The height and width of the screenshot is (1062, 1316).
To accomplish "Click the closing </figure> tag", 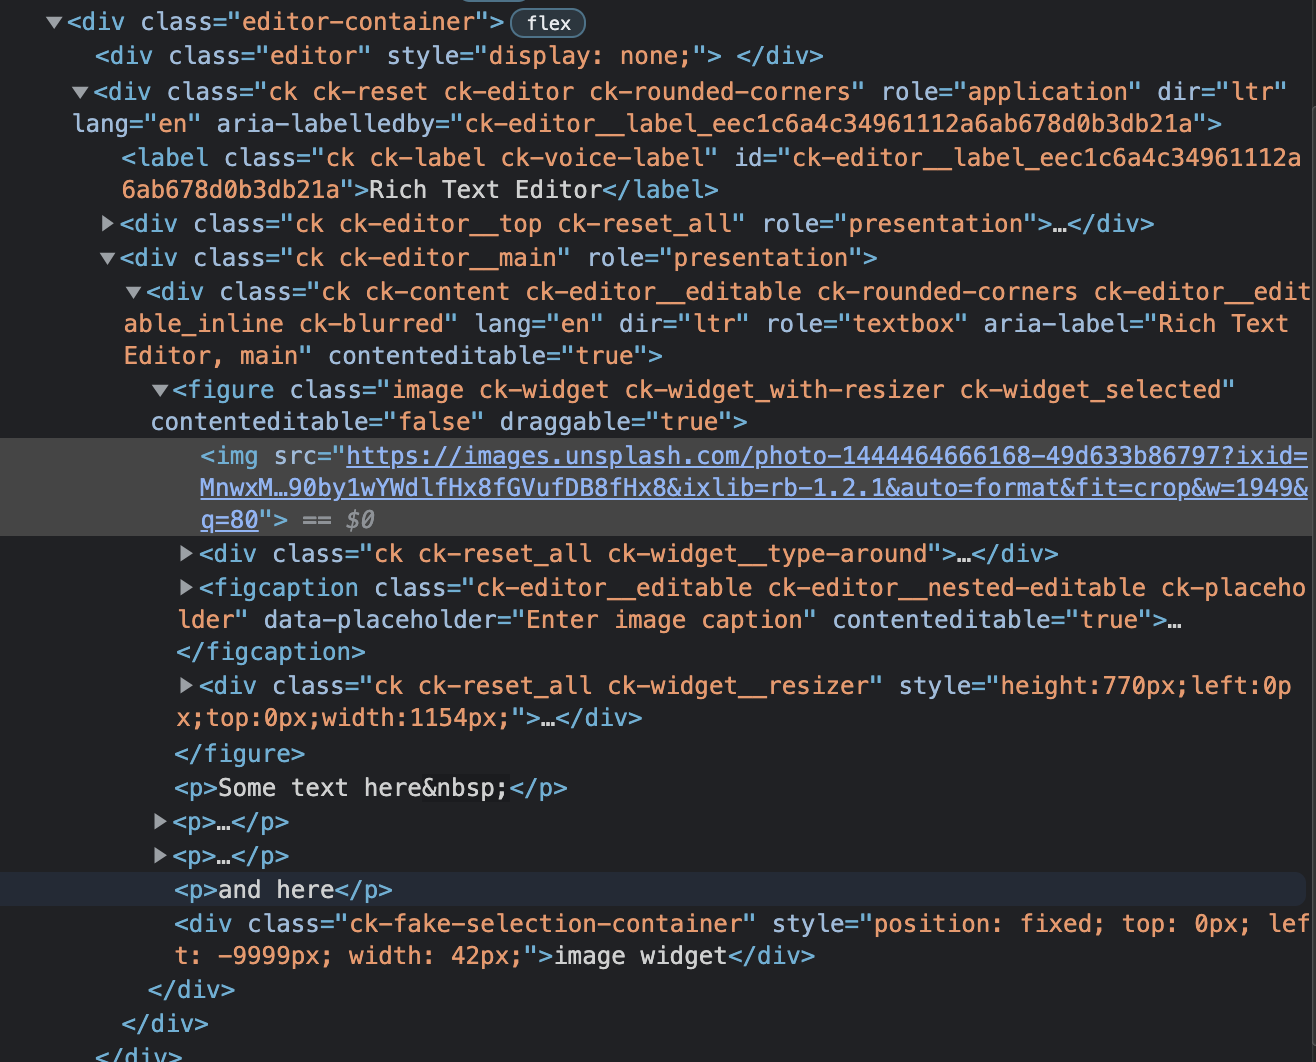I will 240,754.
